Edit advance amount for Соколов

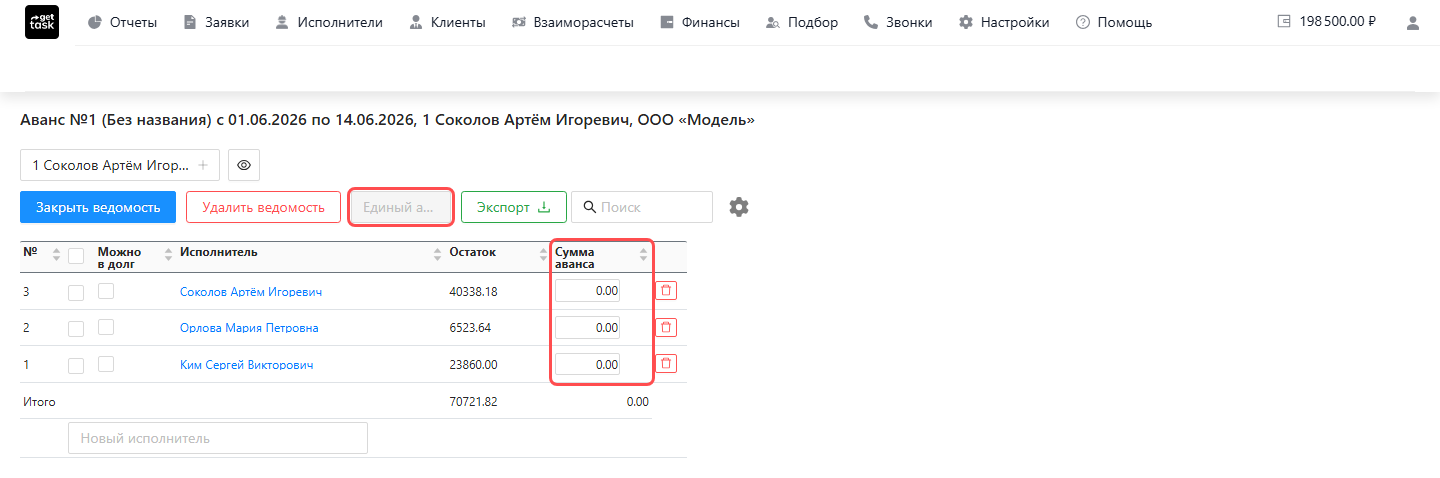tap(587, 291)
